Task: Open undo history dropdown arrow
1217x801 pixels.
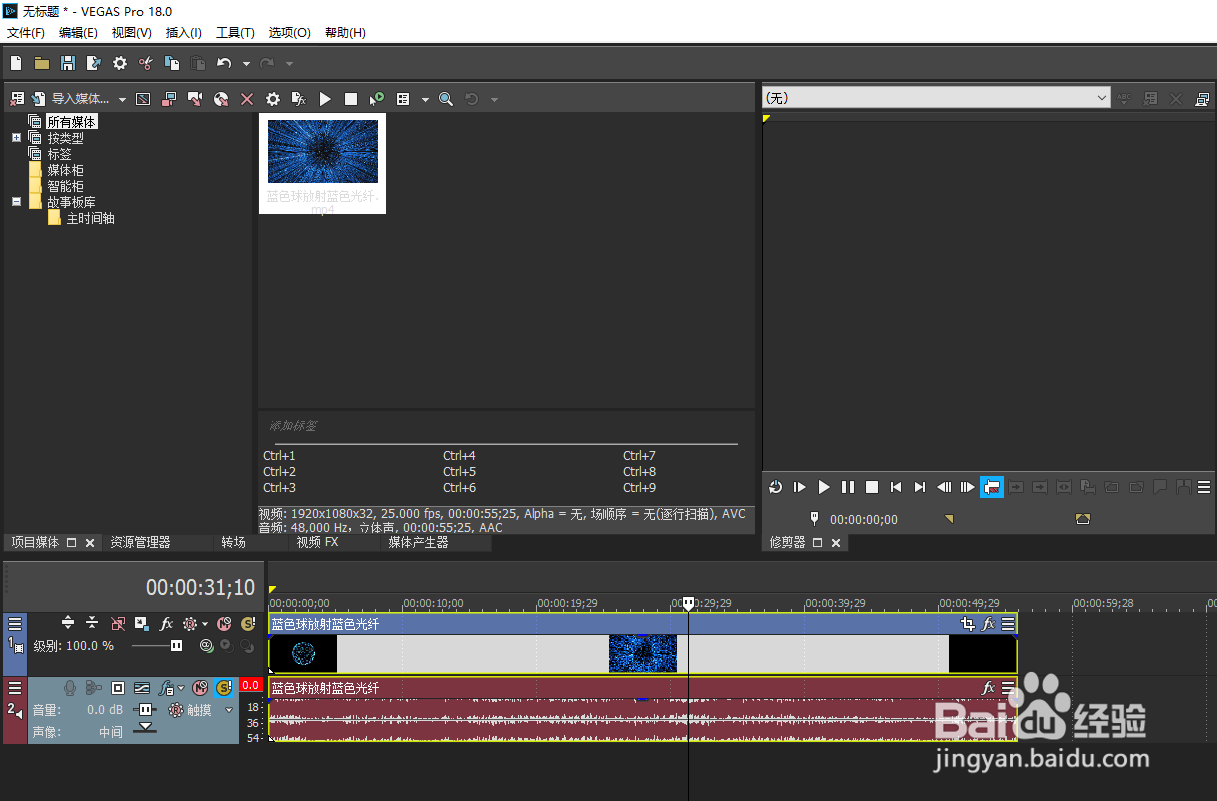Action: (246, 63)
